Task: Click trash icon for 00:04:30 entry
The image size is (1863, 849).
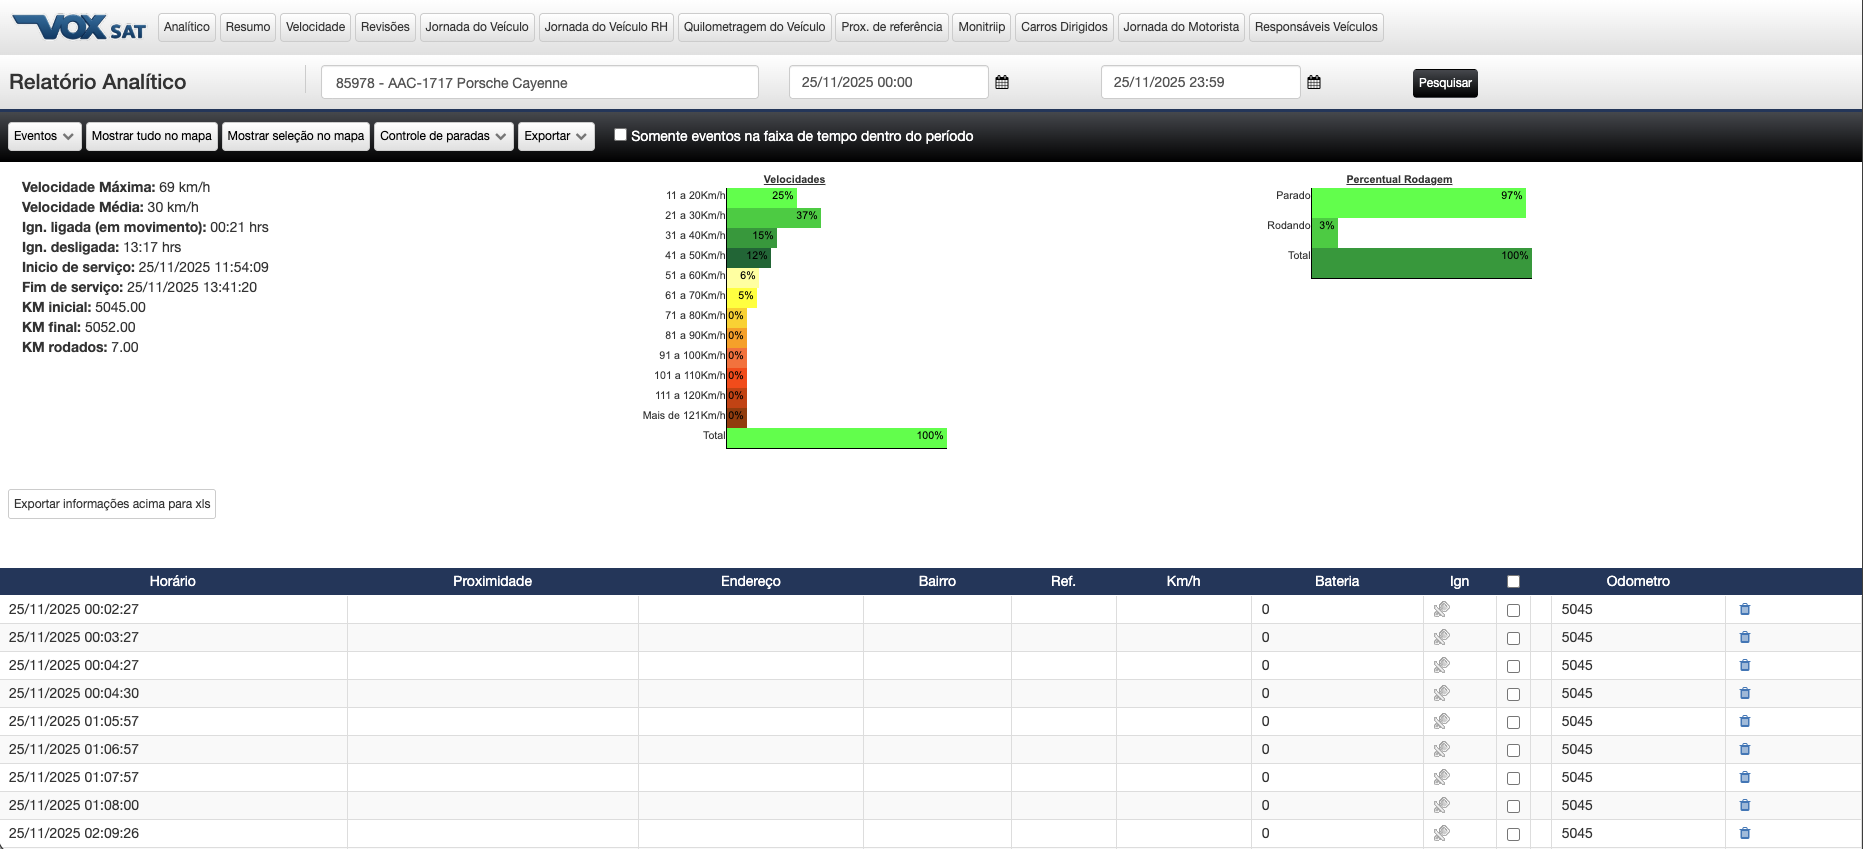Action: (x=1745, y=693)
